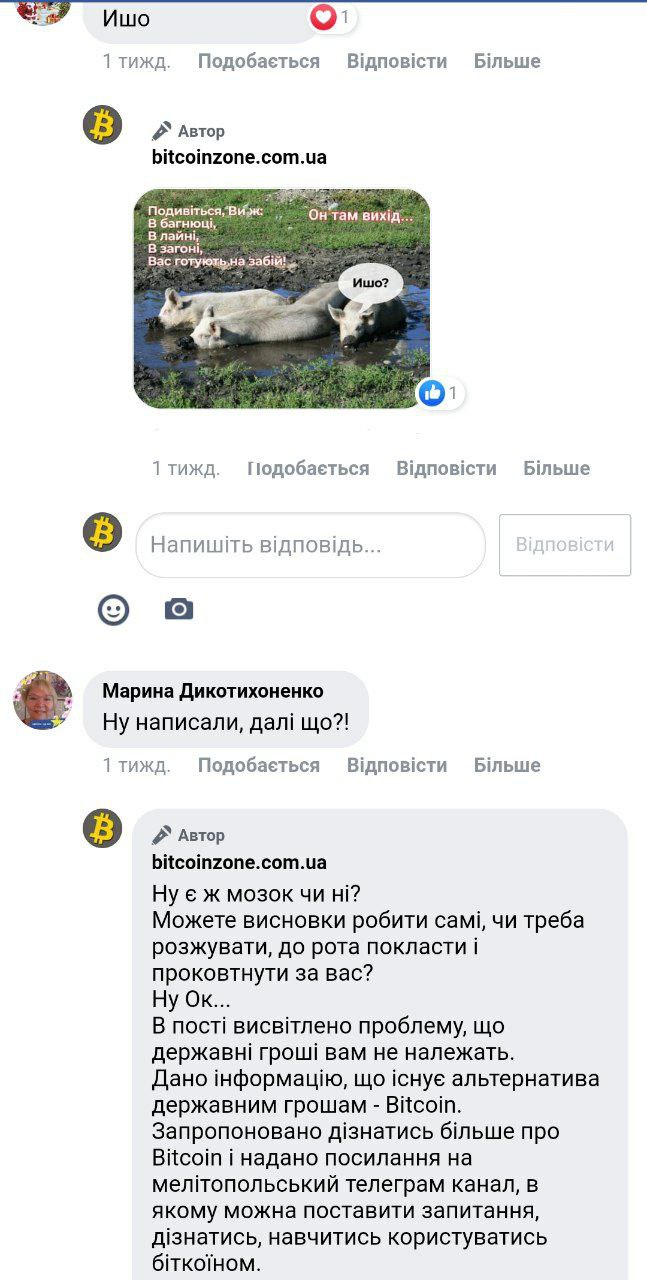Screen dimensions: 647x1280
Task: Open the emoji picker smiley icon
Action: [x=113, y=609]
